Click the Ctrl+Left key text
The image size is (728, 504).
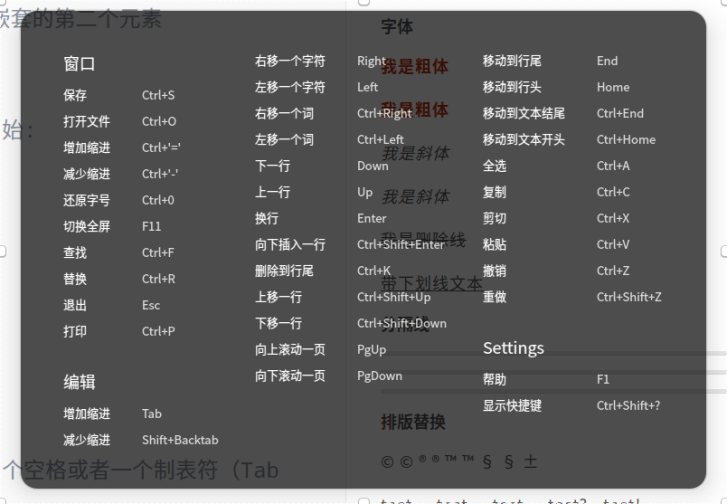click(x=380, y=140)
